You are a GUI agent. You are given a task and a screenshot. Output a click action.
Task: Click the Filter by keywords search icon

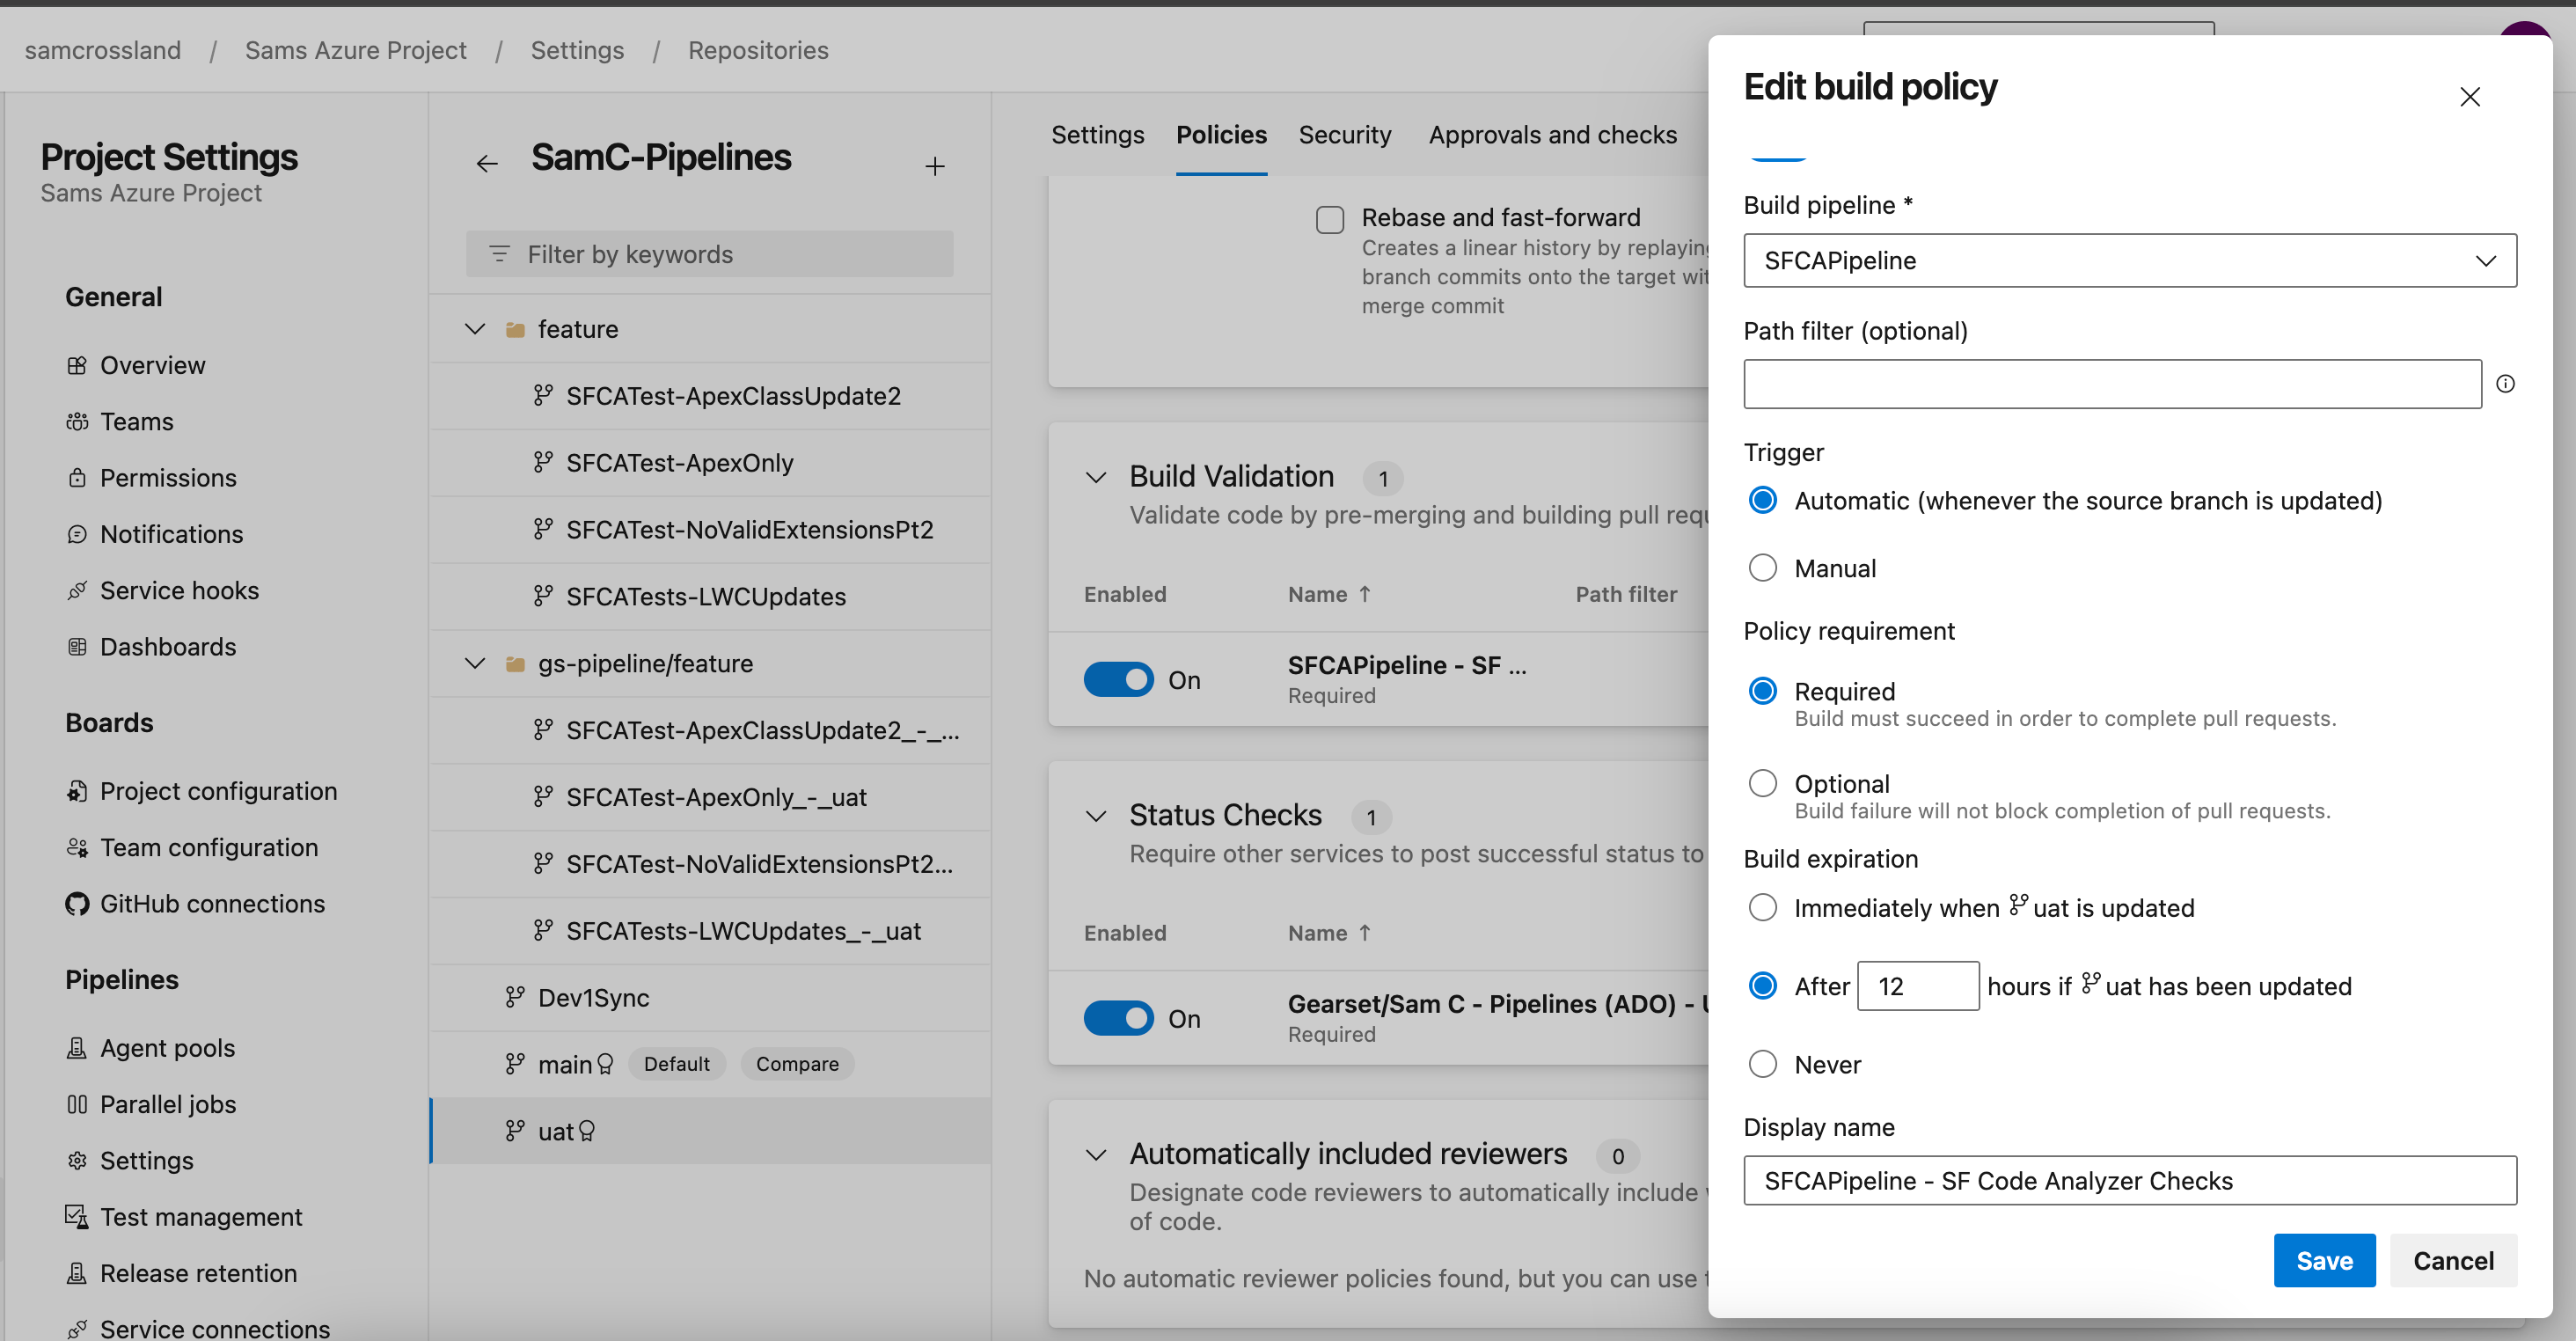[x=499, y=254]
